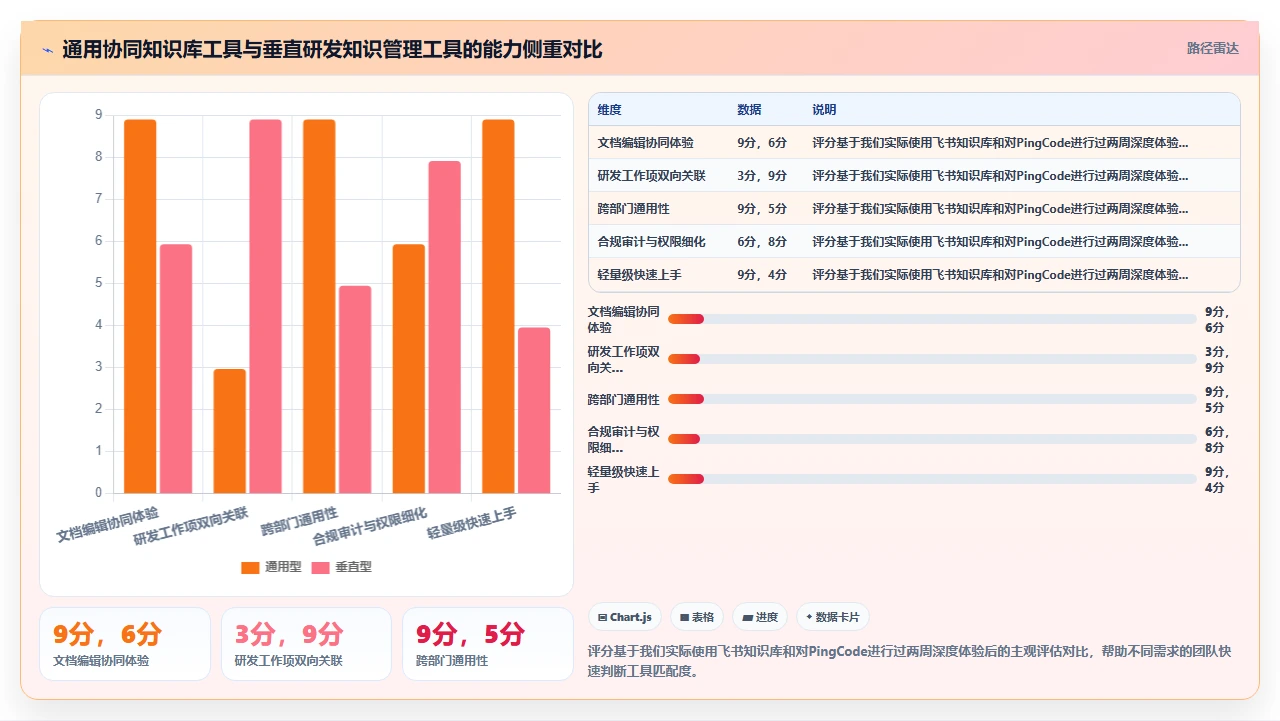The width and height of the screenshot is (1280, 721).
Task: Click x-axis label 文档编辑协同体验
Action: coord(108,524)
